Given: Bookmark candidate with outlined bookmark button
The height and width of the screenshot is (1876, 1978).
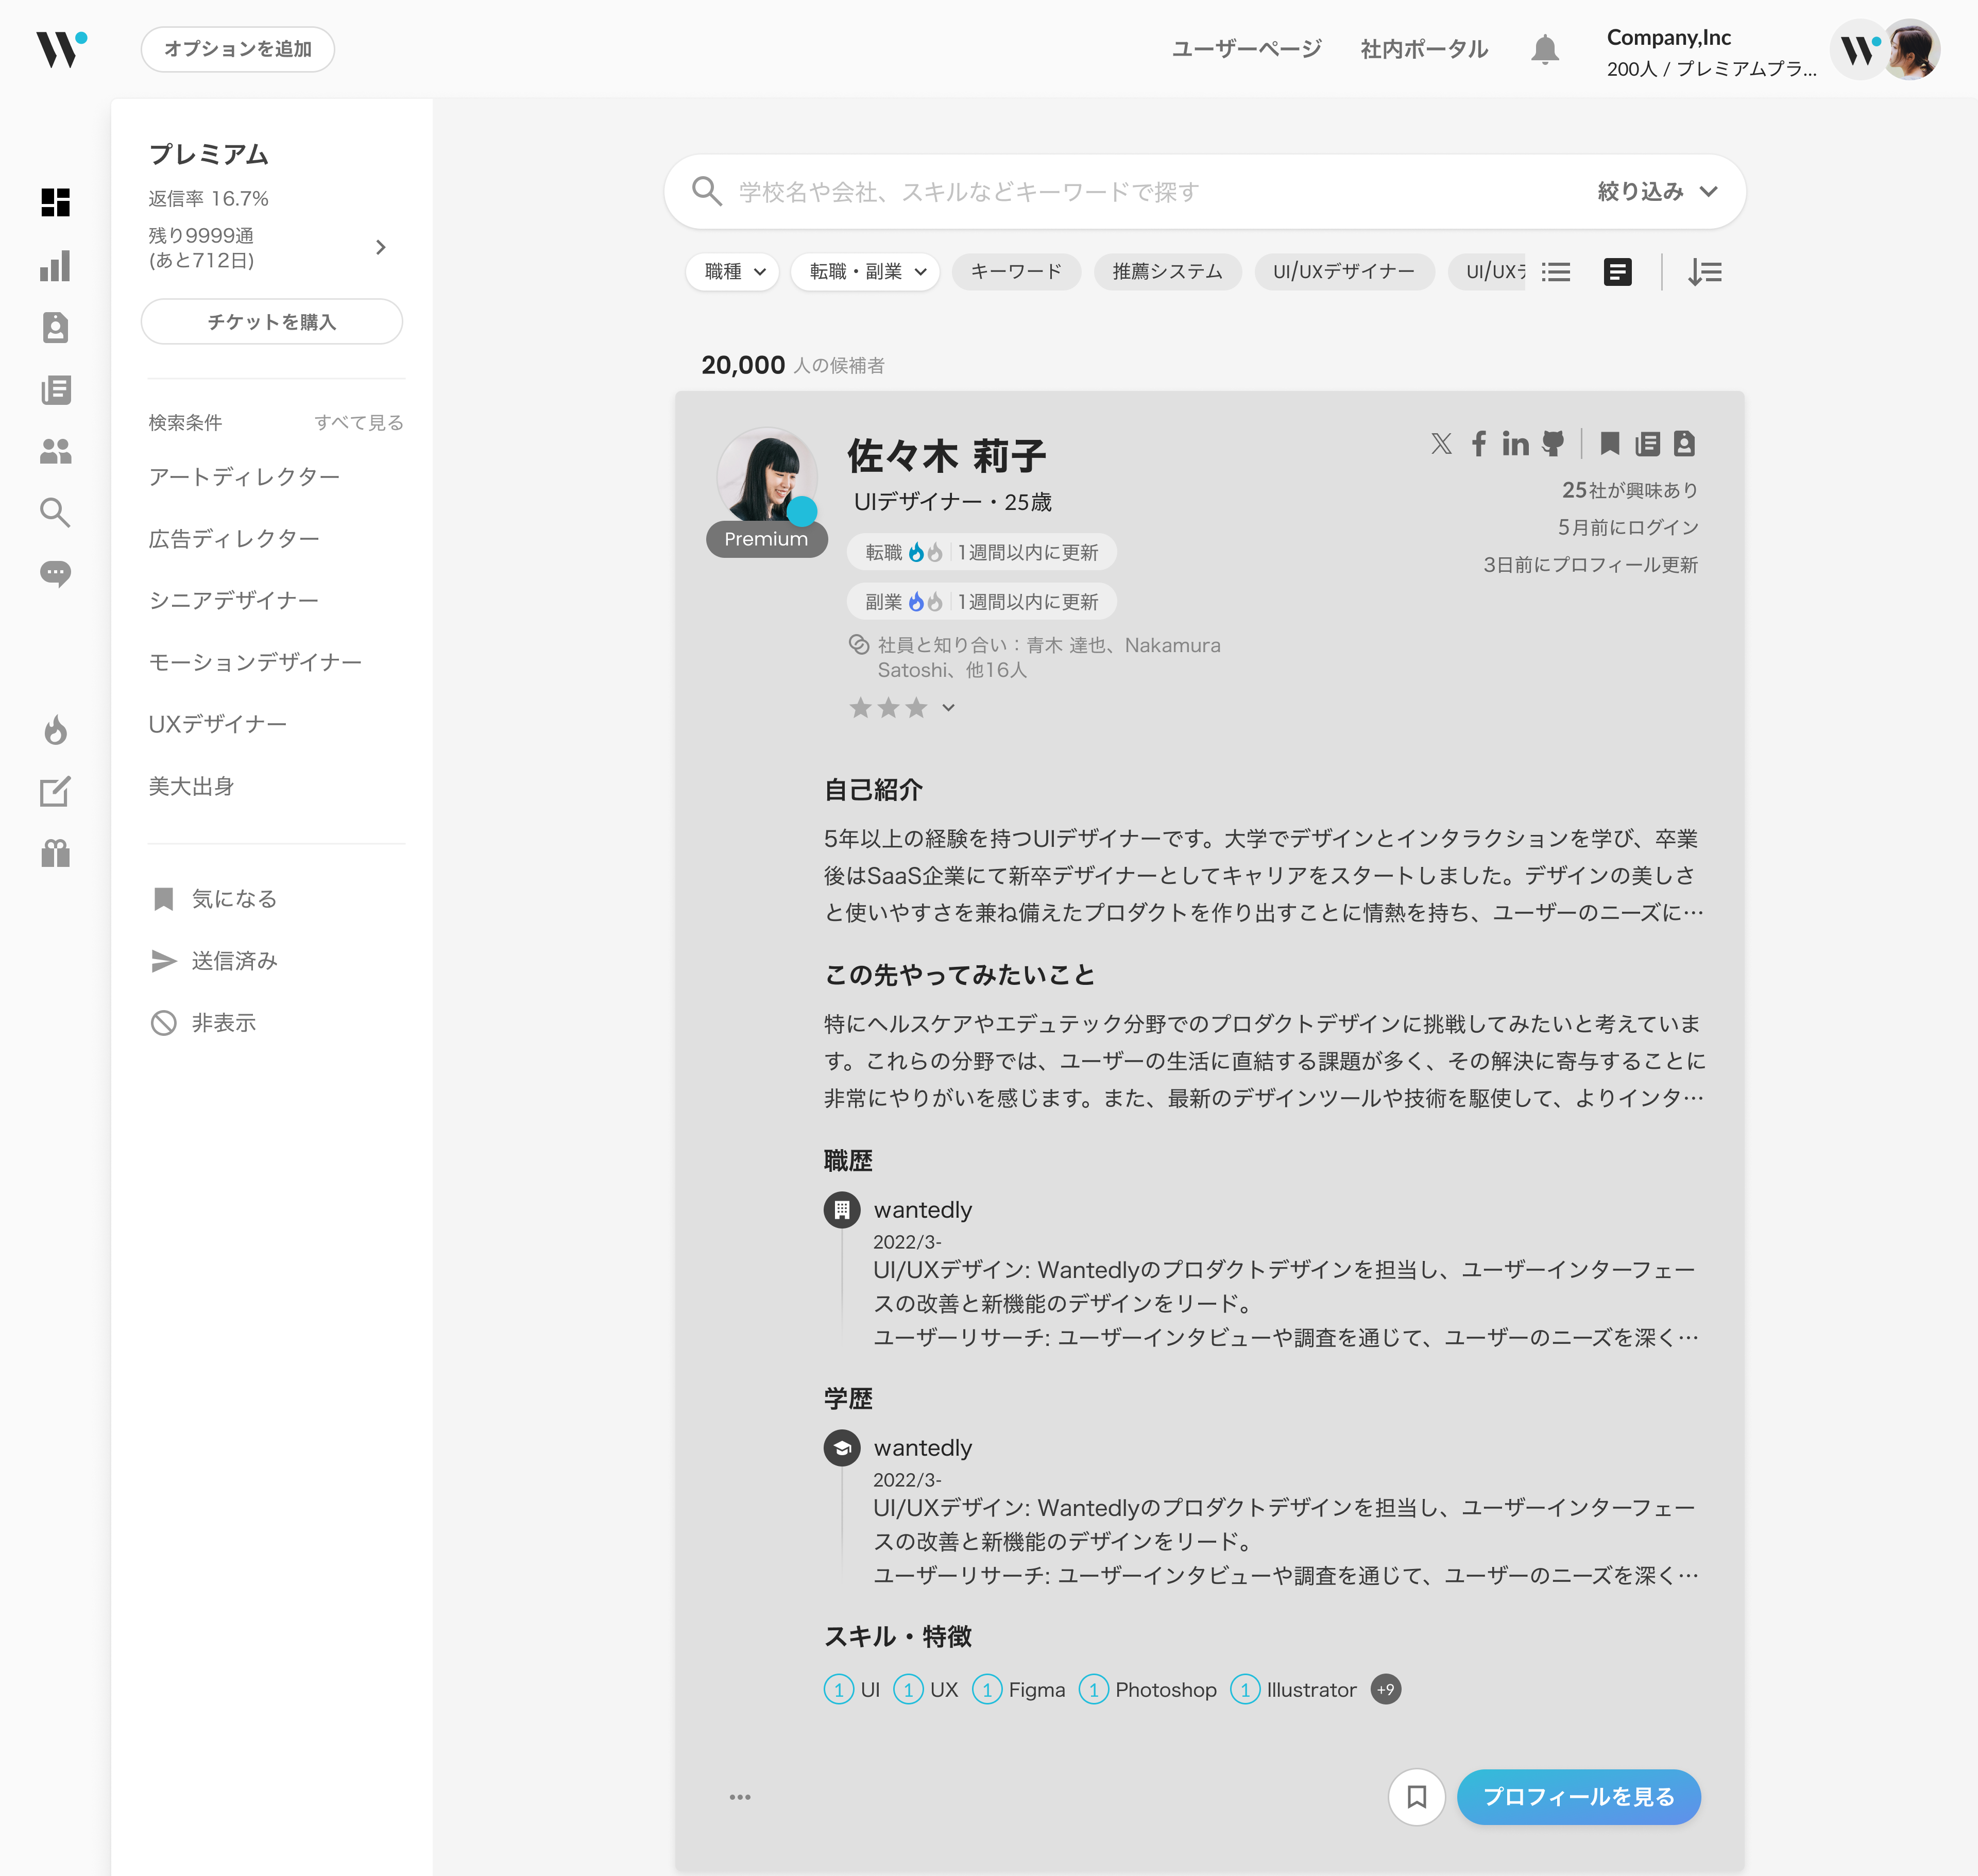Looking at the screenshot, I should tap(1416, 1797).
